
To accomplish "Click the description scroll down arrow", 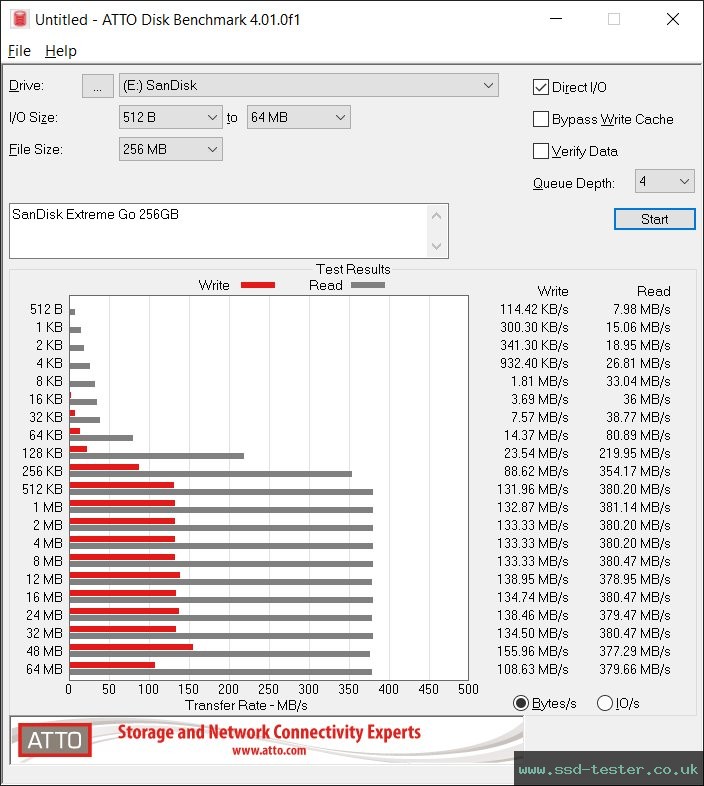I will (x=436, y=246).
